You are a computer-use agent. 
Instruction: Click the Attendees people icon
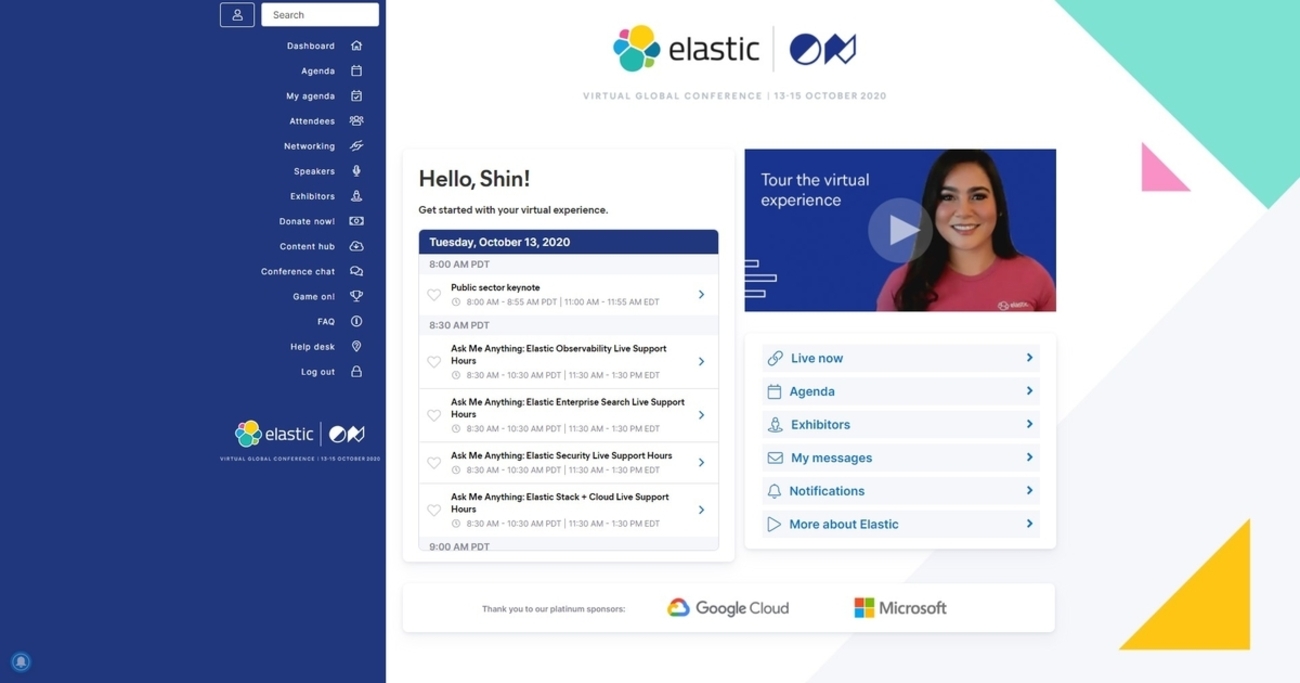[356, 121]
